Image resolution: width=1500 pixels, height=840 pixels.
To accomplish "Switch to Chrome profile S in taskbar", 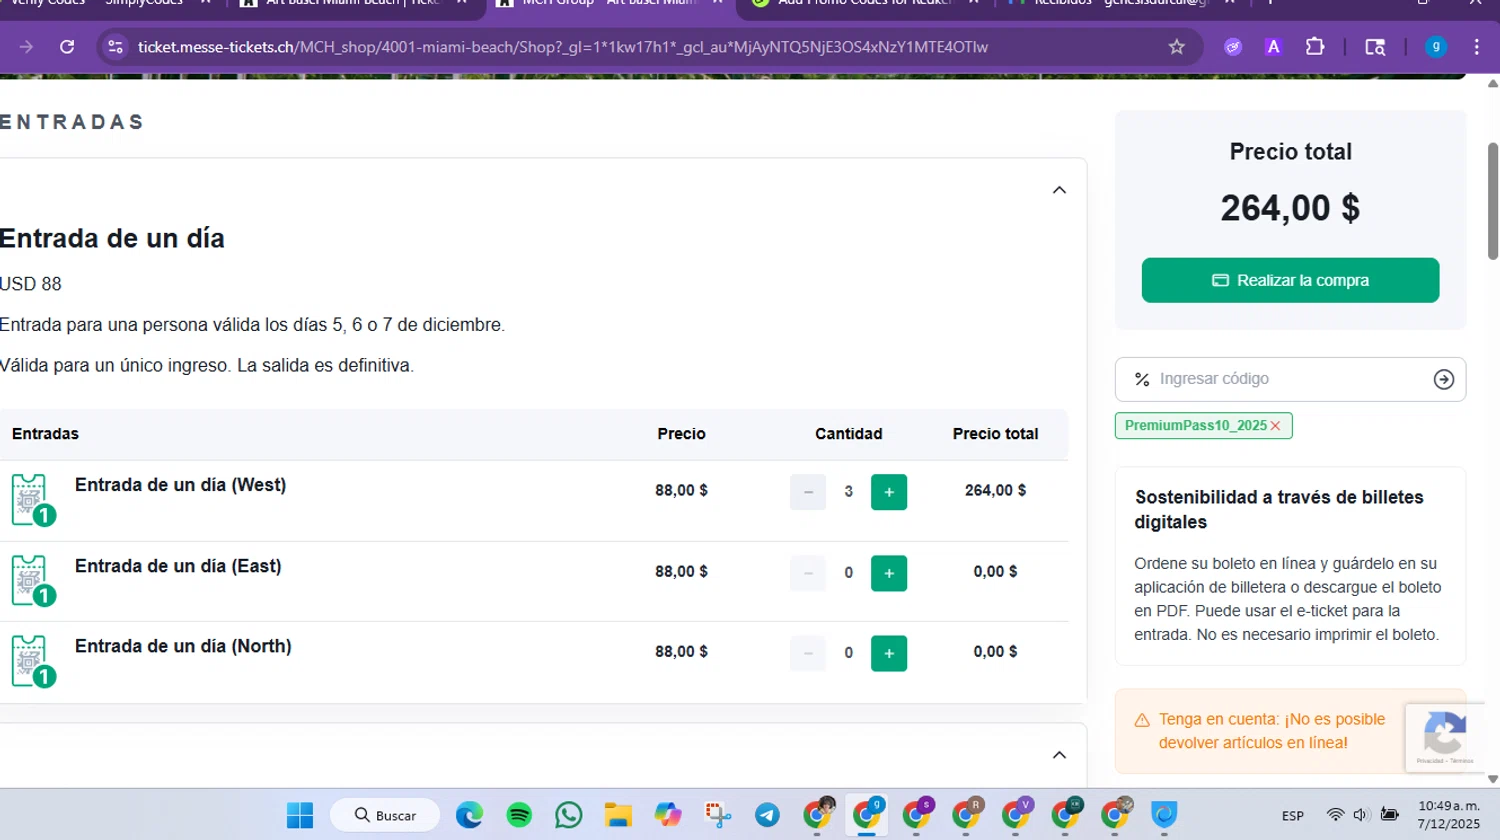I will point(917,815).
